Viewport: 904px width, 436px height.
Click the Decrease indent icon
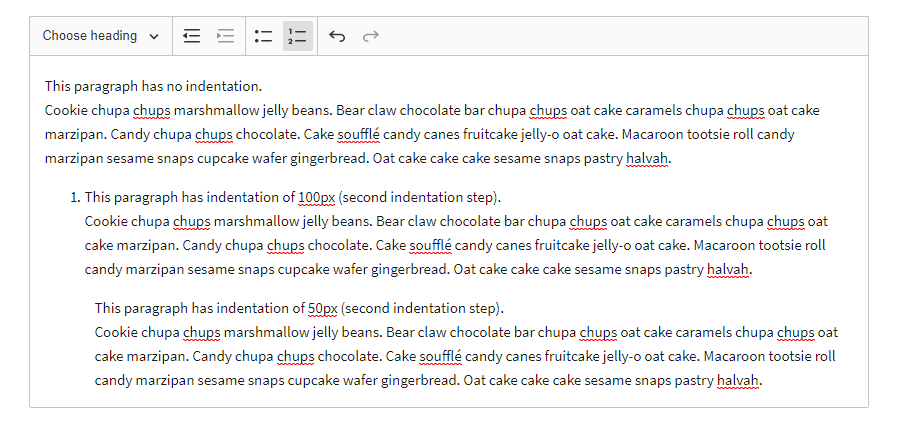tap(191, 36)
